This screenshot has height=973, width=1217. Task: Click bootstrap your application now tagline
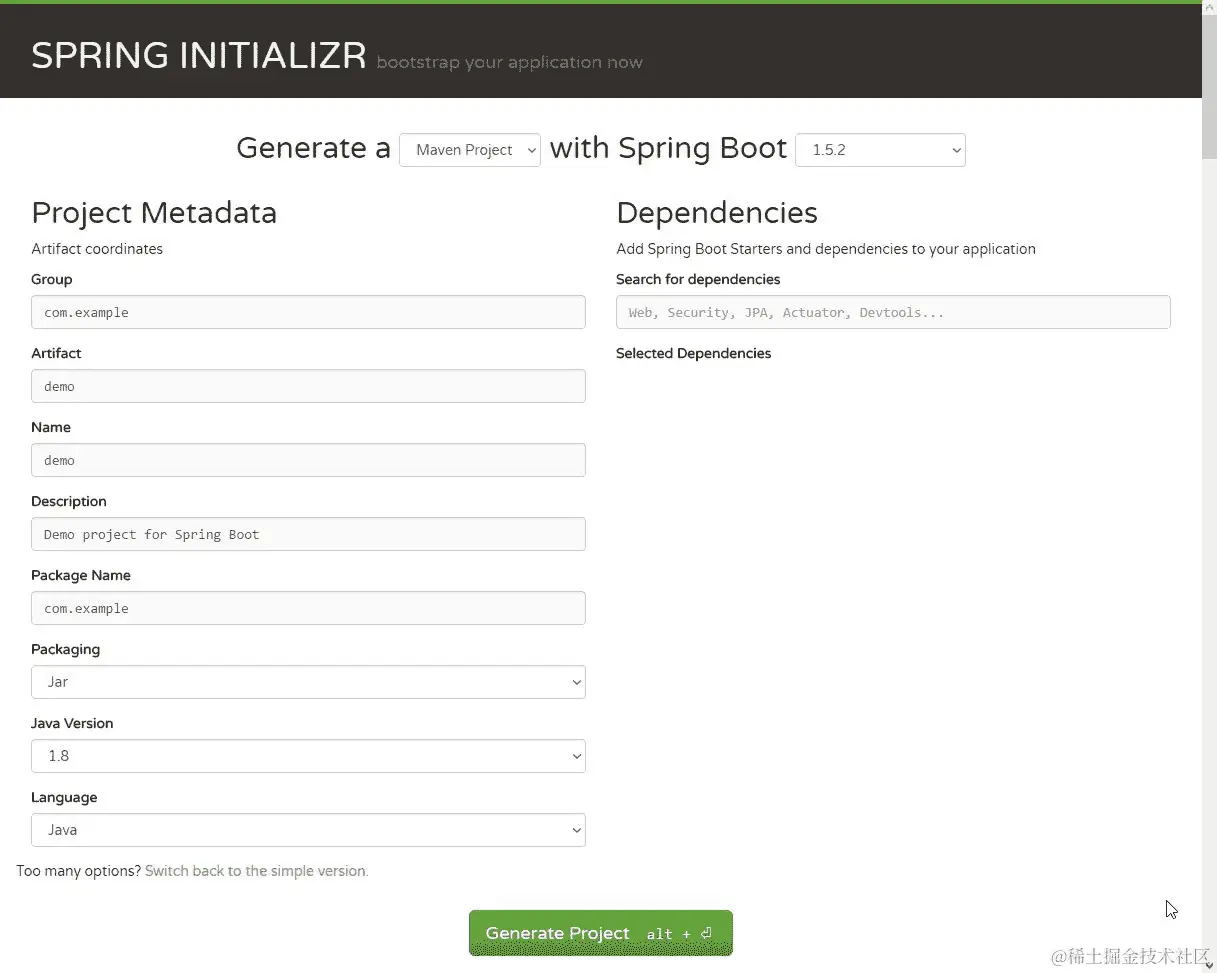(x=509, y=62)
